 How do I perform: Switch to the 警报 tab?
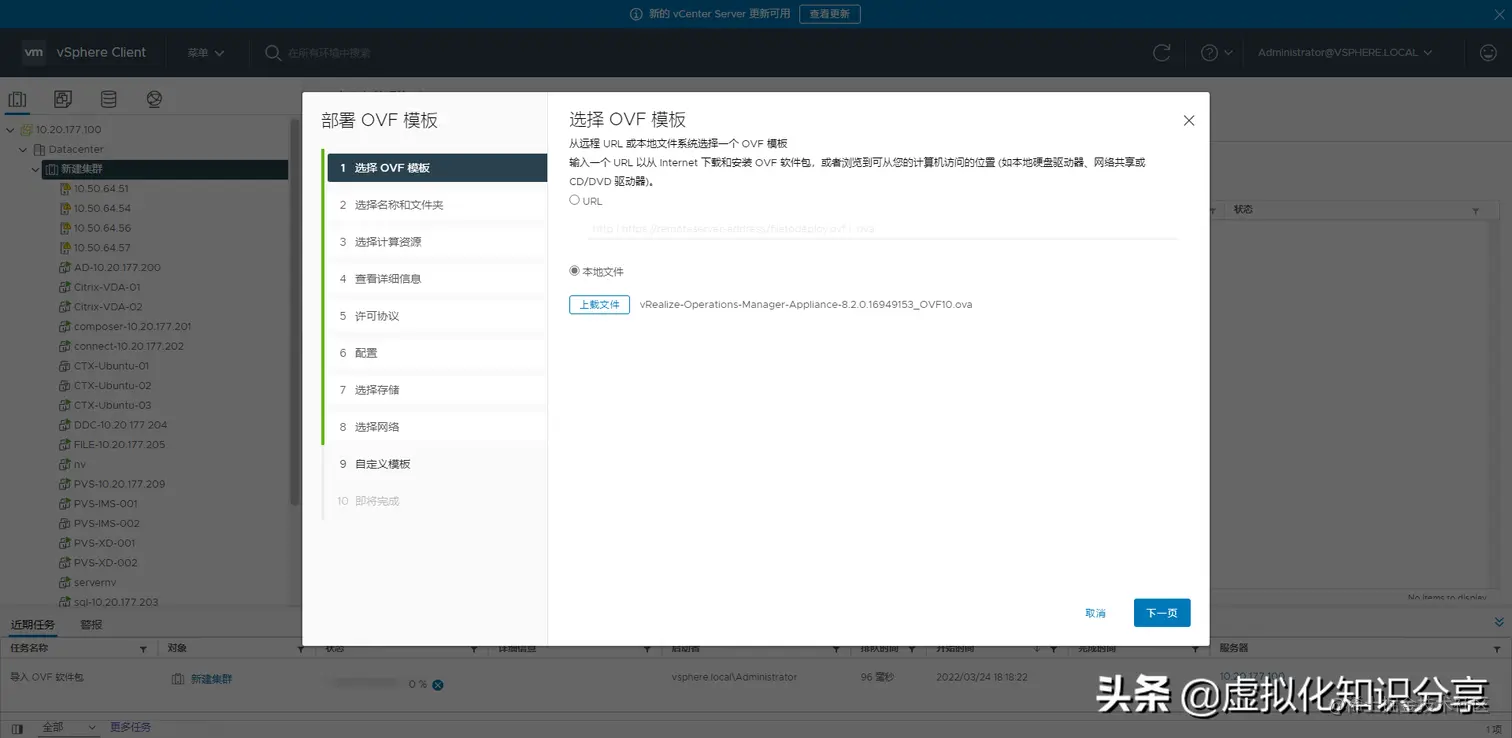tap(91, 624)
